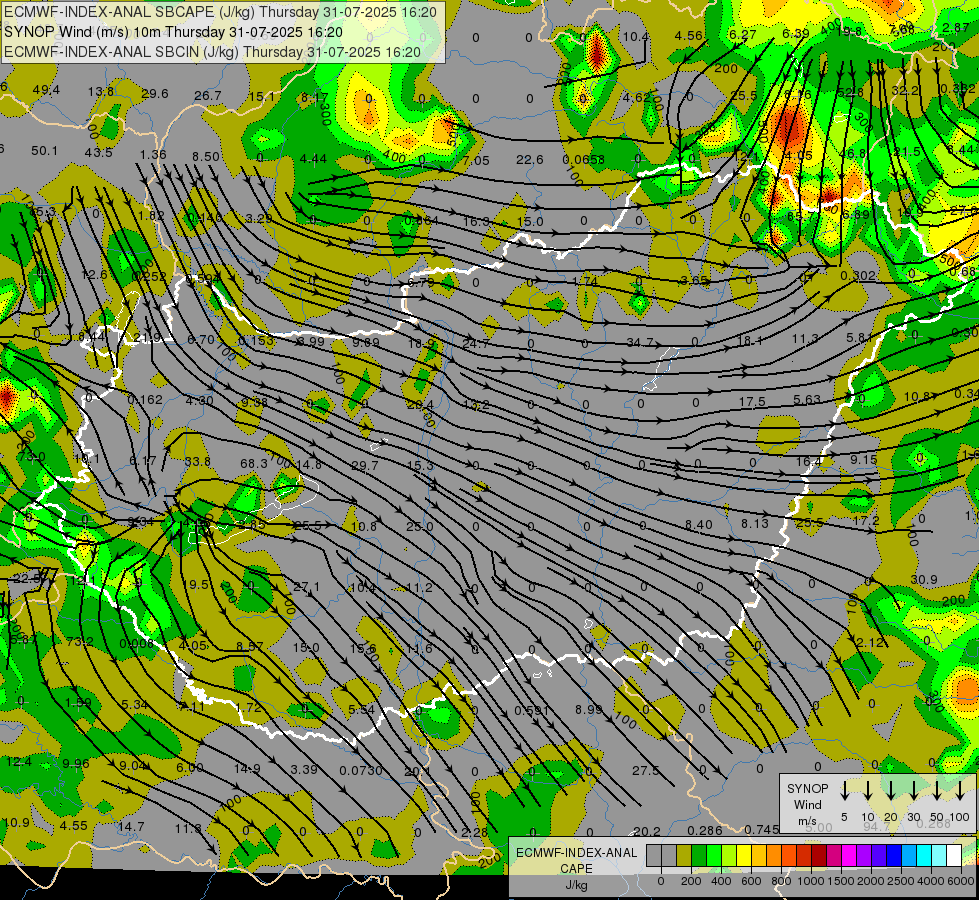Pick the yellow-green lime CAPE legend swatch
This screenshot has height=900, width=979.
729,855
